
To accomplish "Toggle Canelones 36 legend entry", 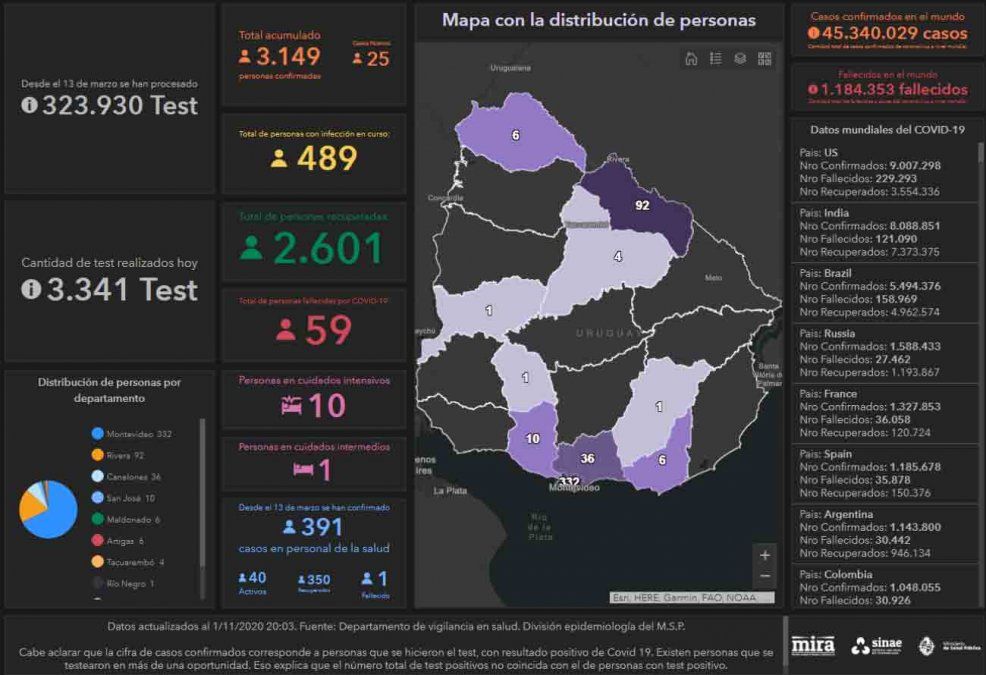I will pos(125,477).
